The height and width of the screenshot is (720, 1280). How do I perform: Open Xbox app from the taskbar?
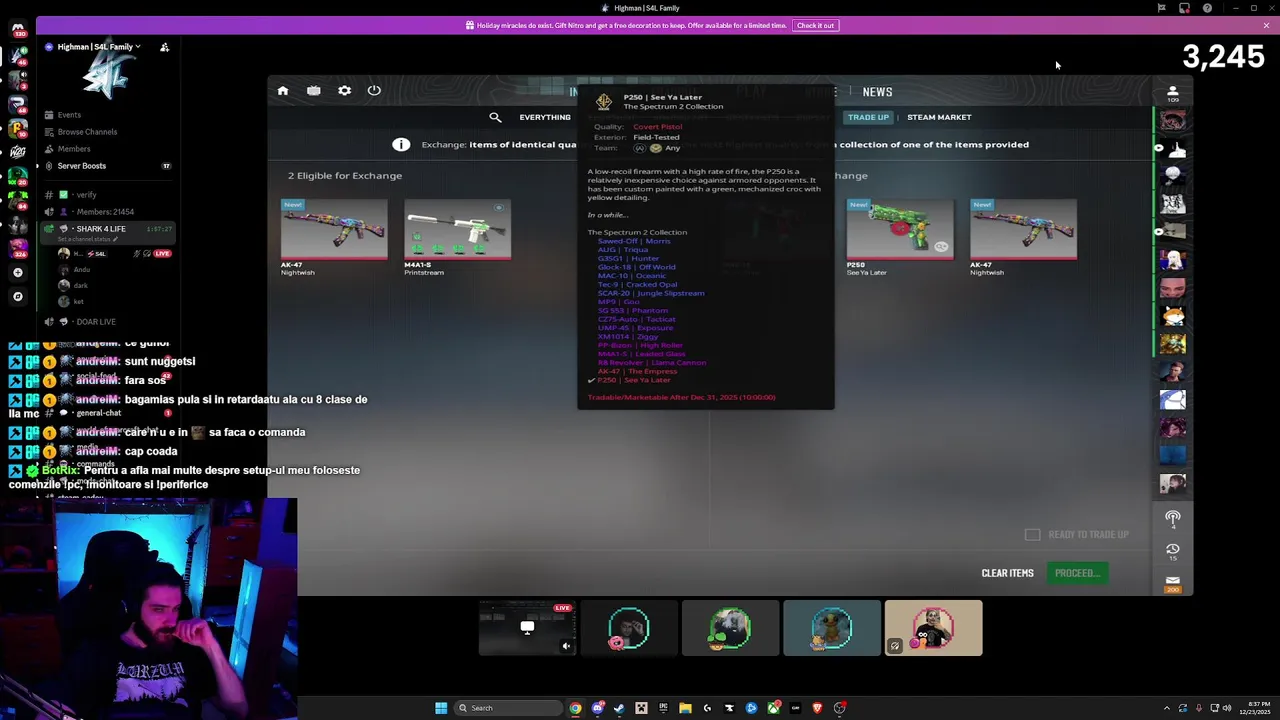773,708
